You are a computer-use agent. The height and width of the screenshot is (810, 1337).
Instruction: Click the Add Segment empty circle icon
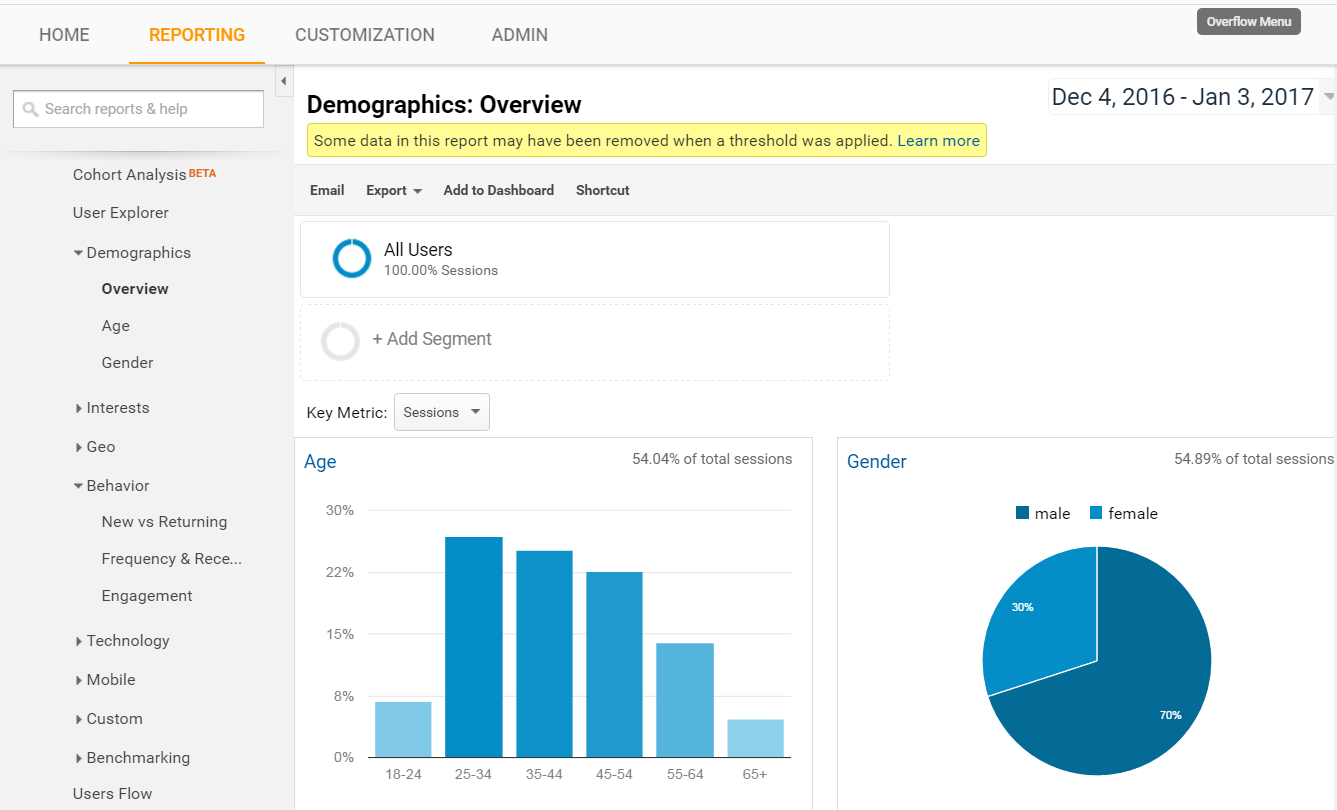pyautogui.click(x=340, y=340)
